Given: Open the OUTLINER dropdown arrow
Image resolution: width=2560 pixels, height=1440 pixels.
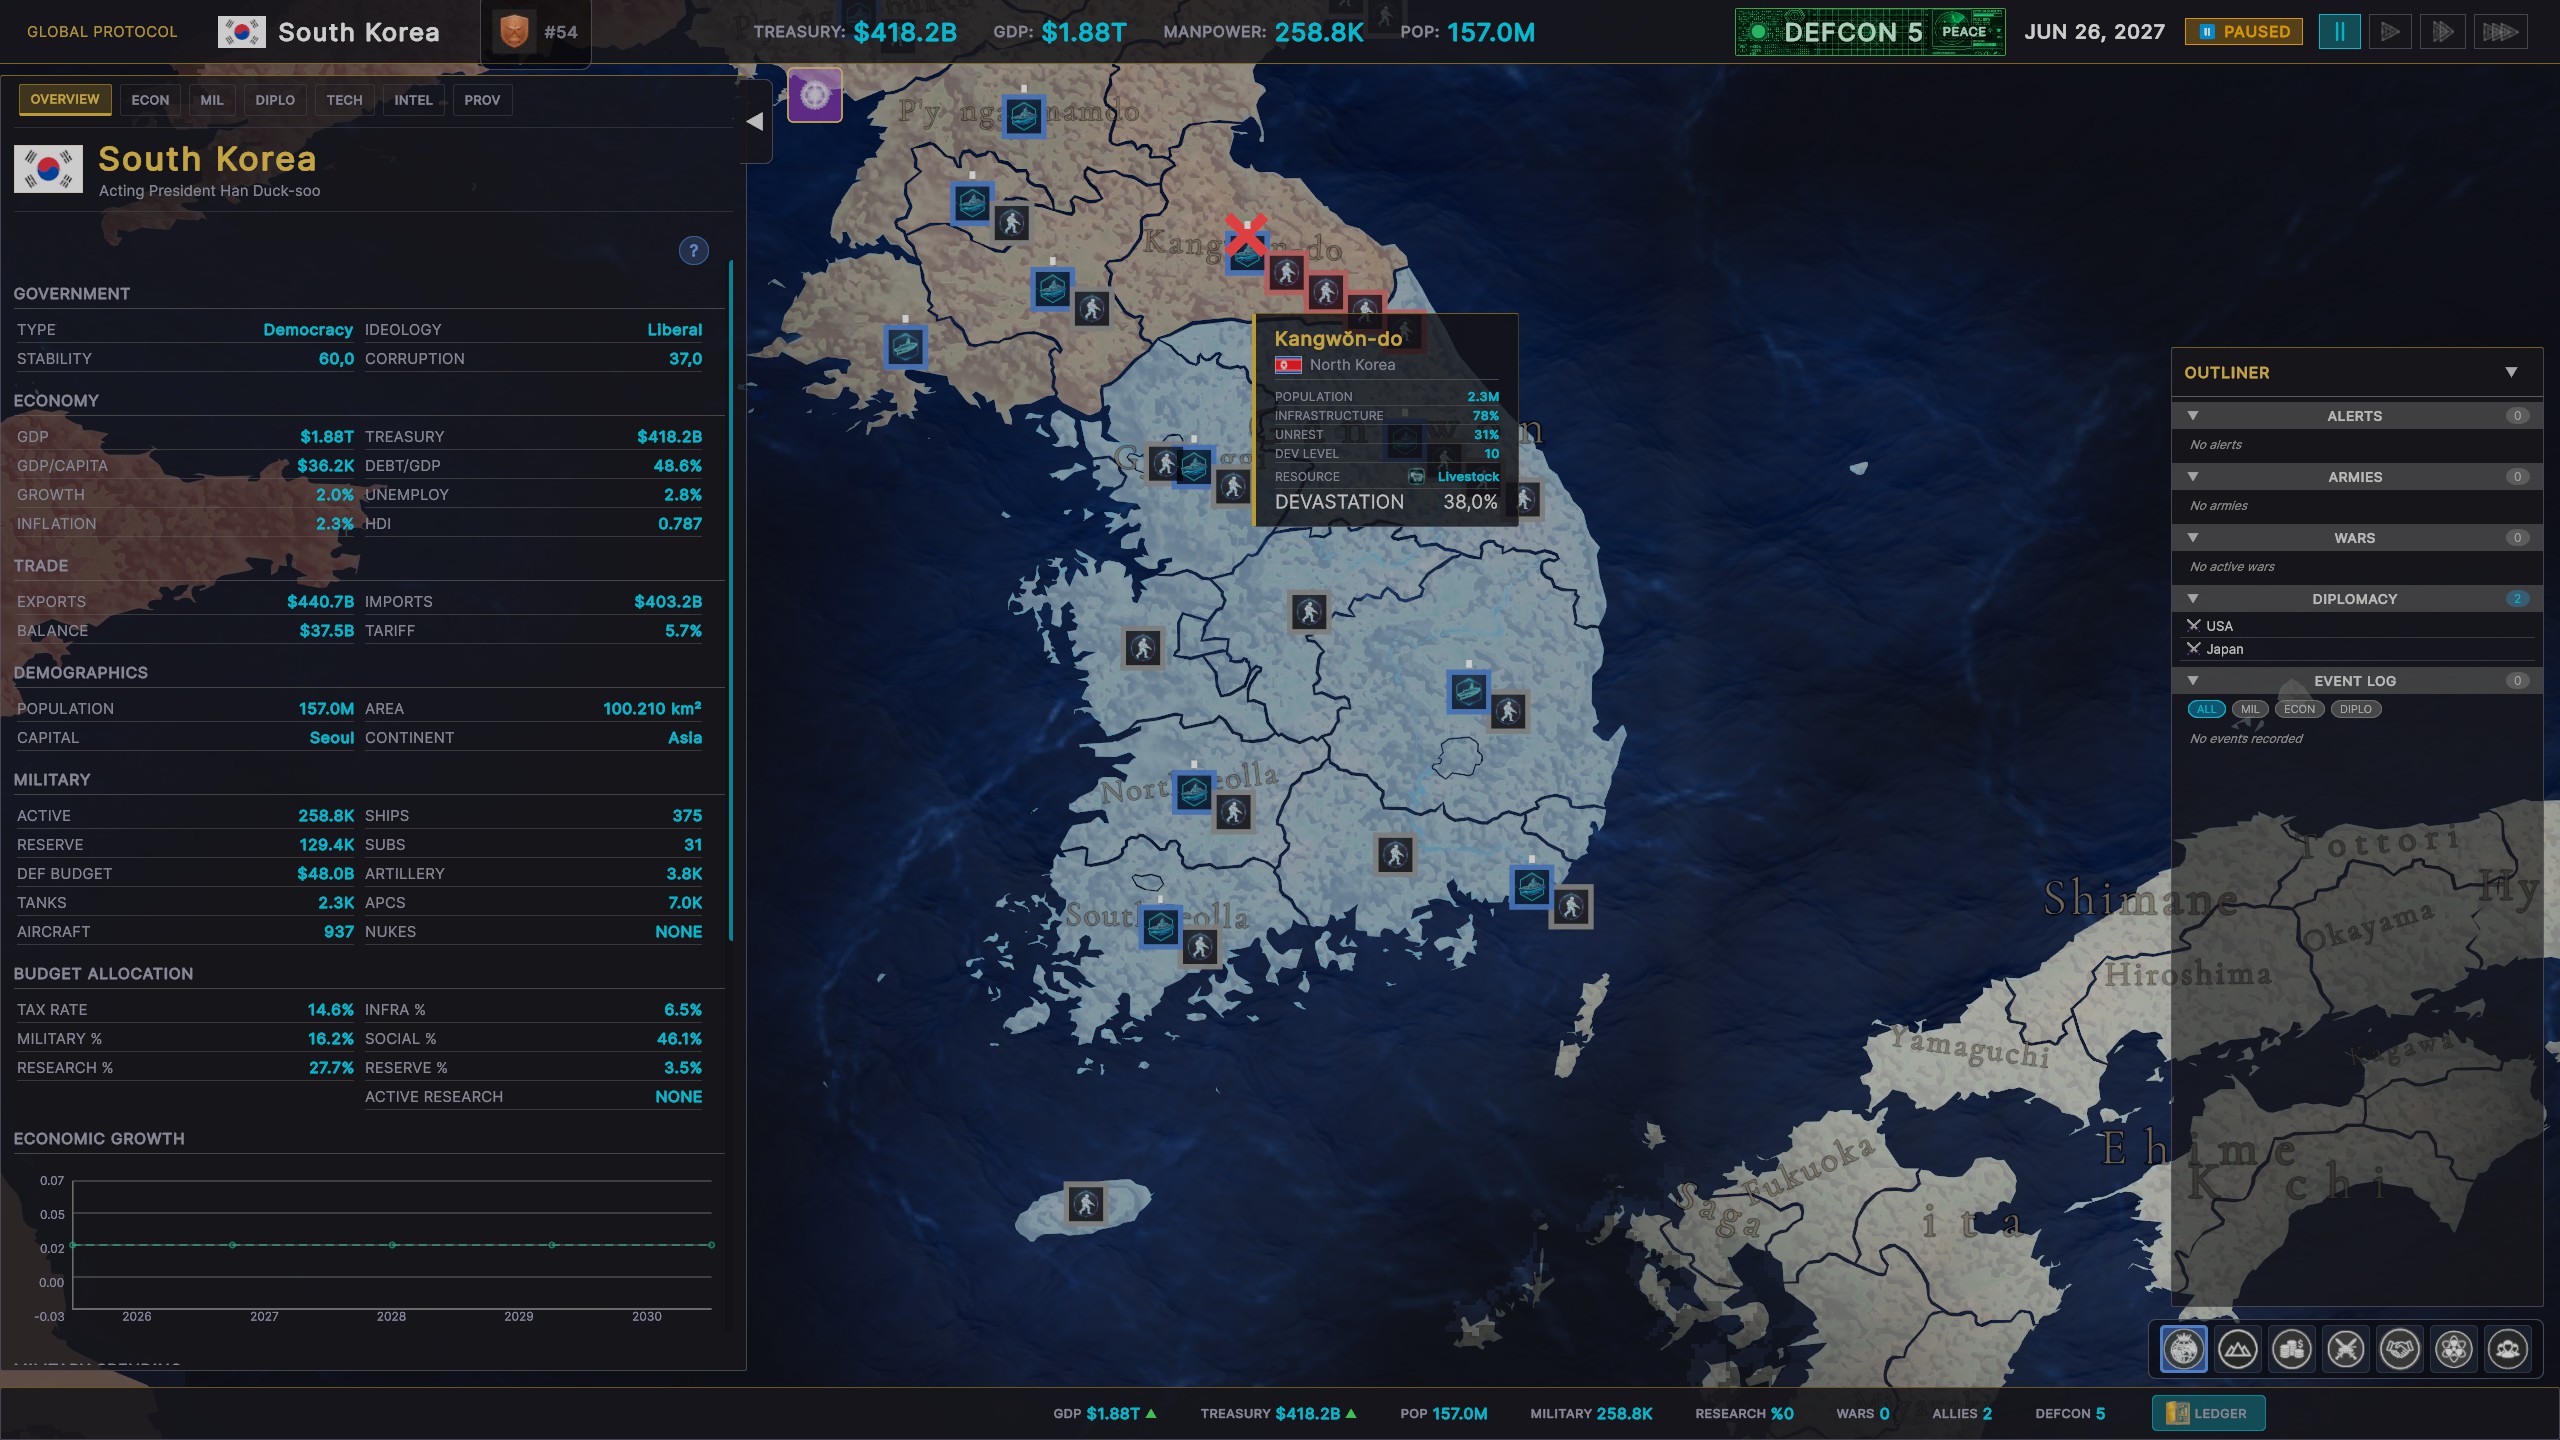Looking at the screenshot, I should (2511, 373).
